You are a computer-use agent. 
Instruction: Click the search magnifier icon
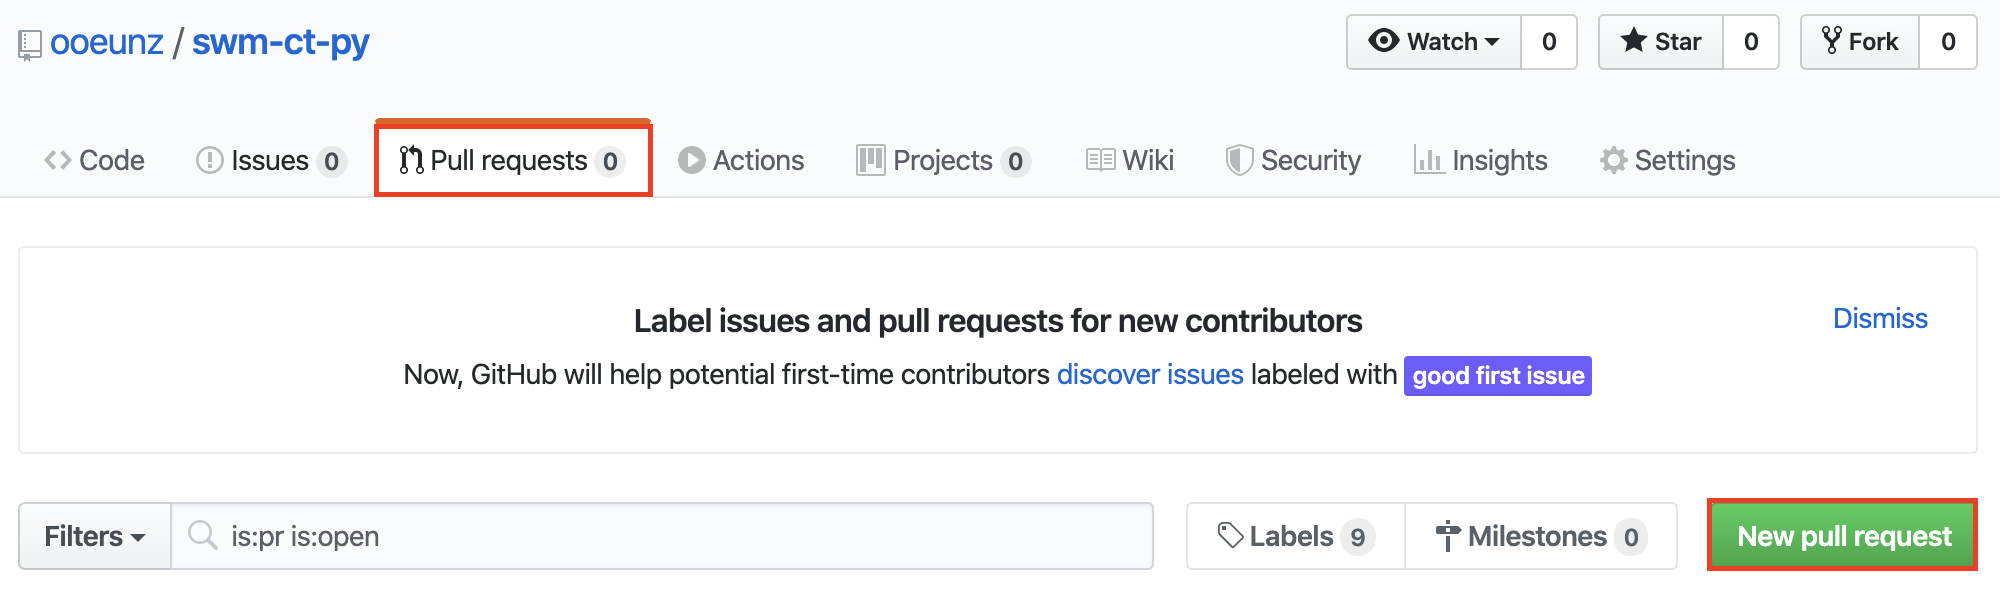(203, 536)
